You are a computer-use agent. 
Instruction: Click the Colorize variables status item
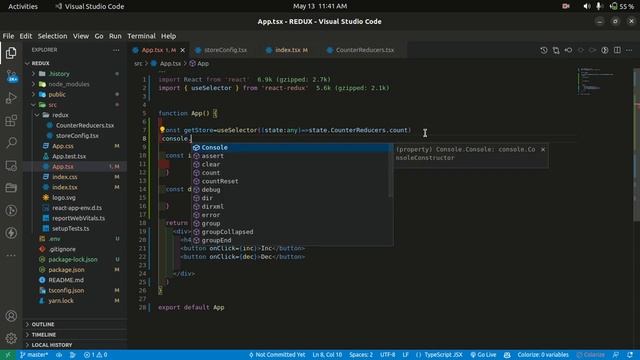coord(542,355)
